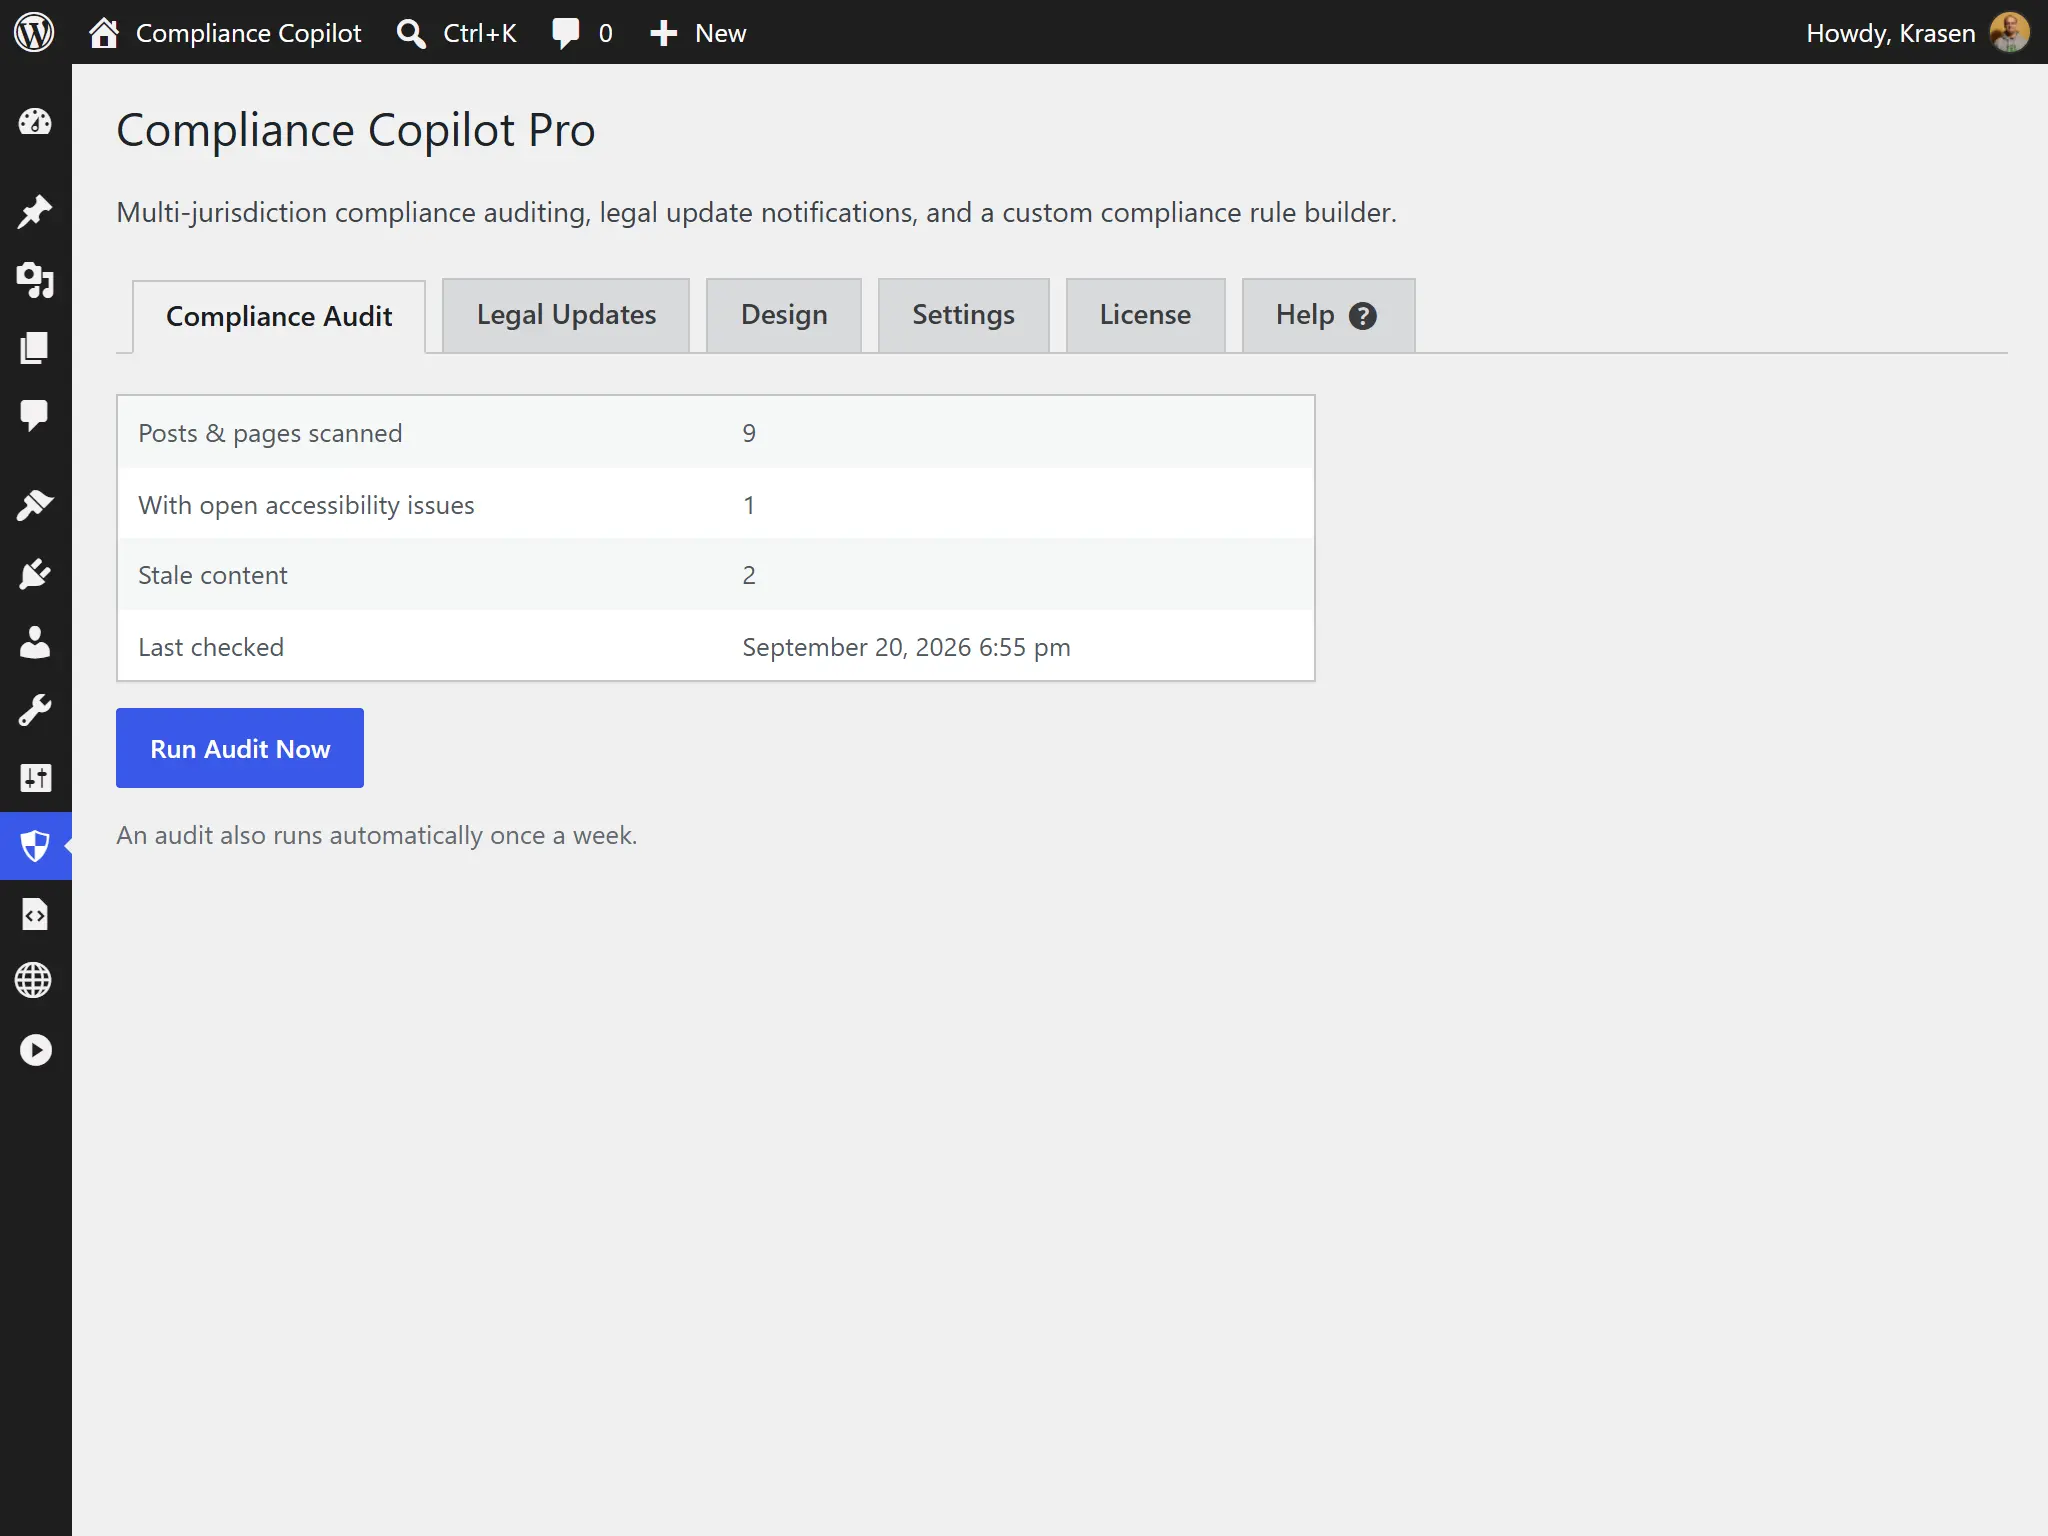
Task: Click the 'Last checked' row label
Action: [211, 647]
